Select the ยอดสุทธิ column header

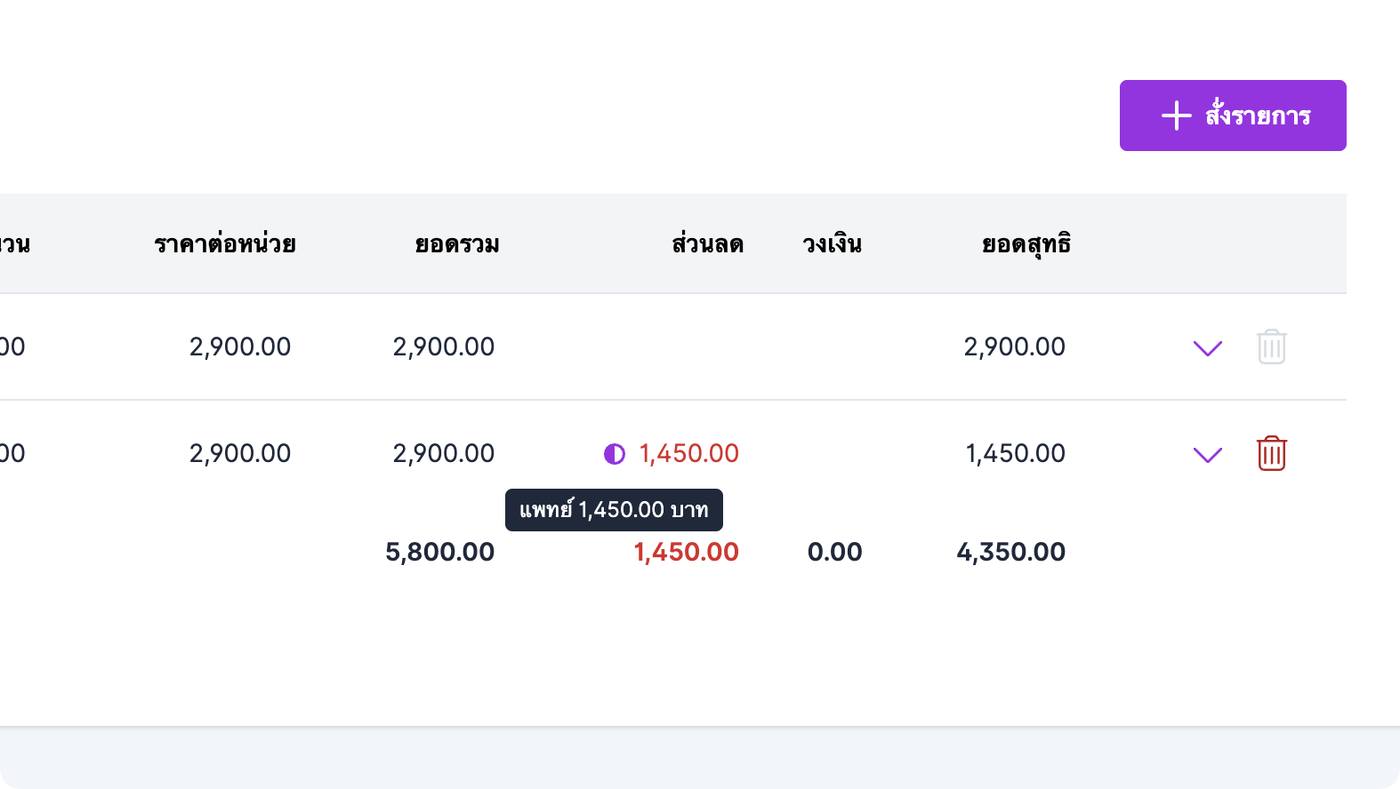[x=1026, y=244]
